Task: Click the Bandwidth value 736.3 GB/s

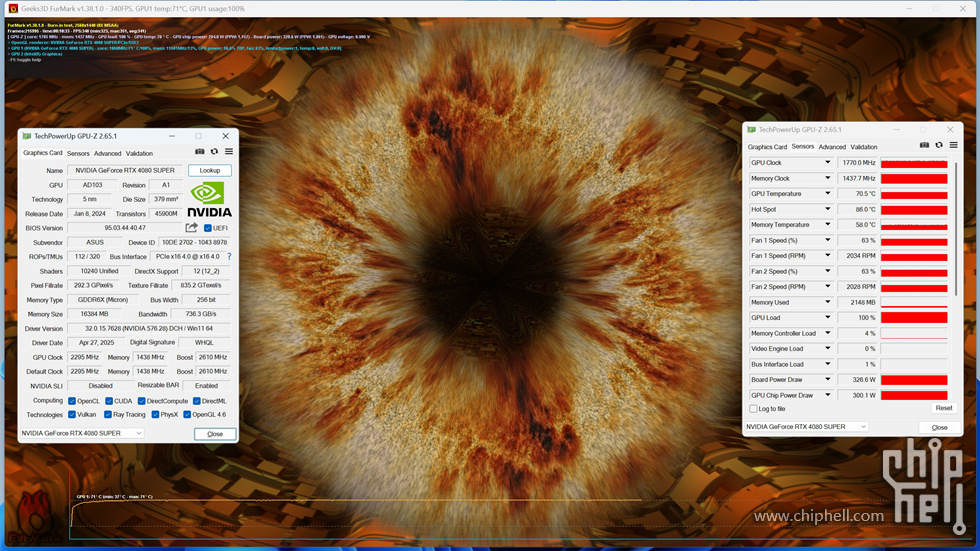Action: coord(201,314)
